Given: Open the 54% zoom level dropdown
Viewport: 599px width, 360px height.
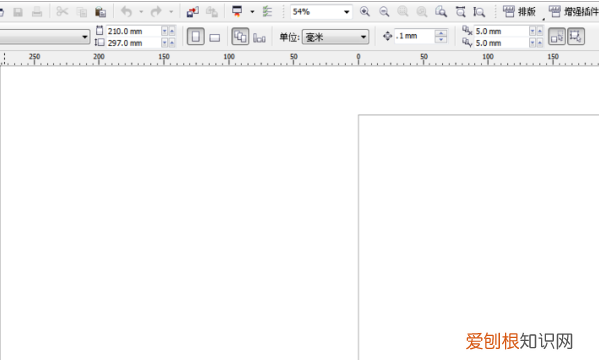Looking at the screenshot, I should point(321,12).
